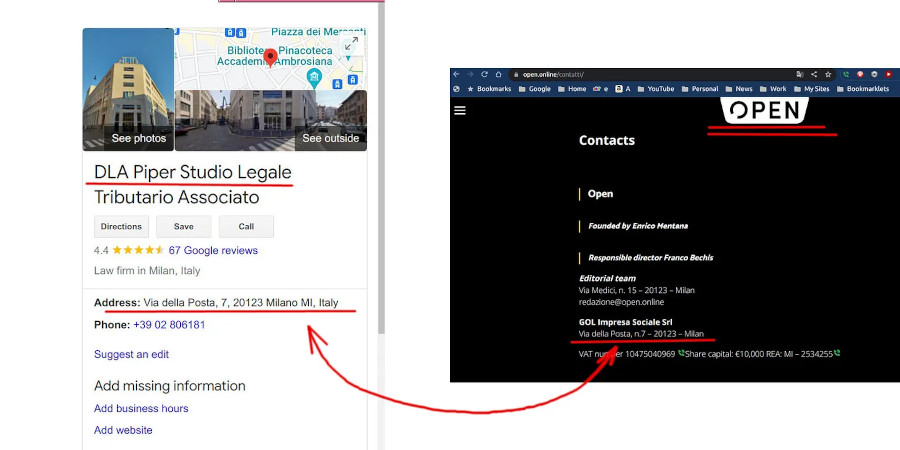Expand the map with fullscreen icon
900x450 pixels.
click(351, 43)
